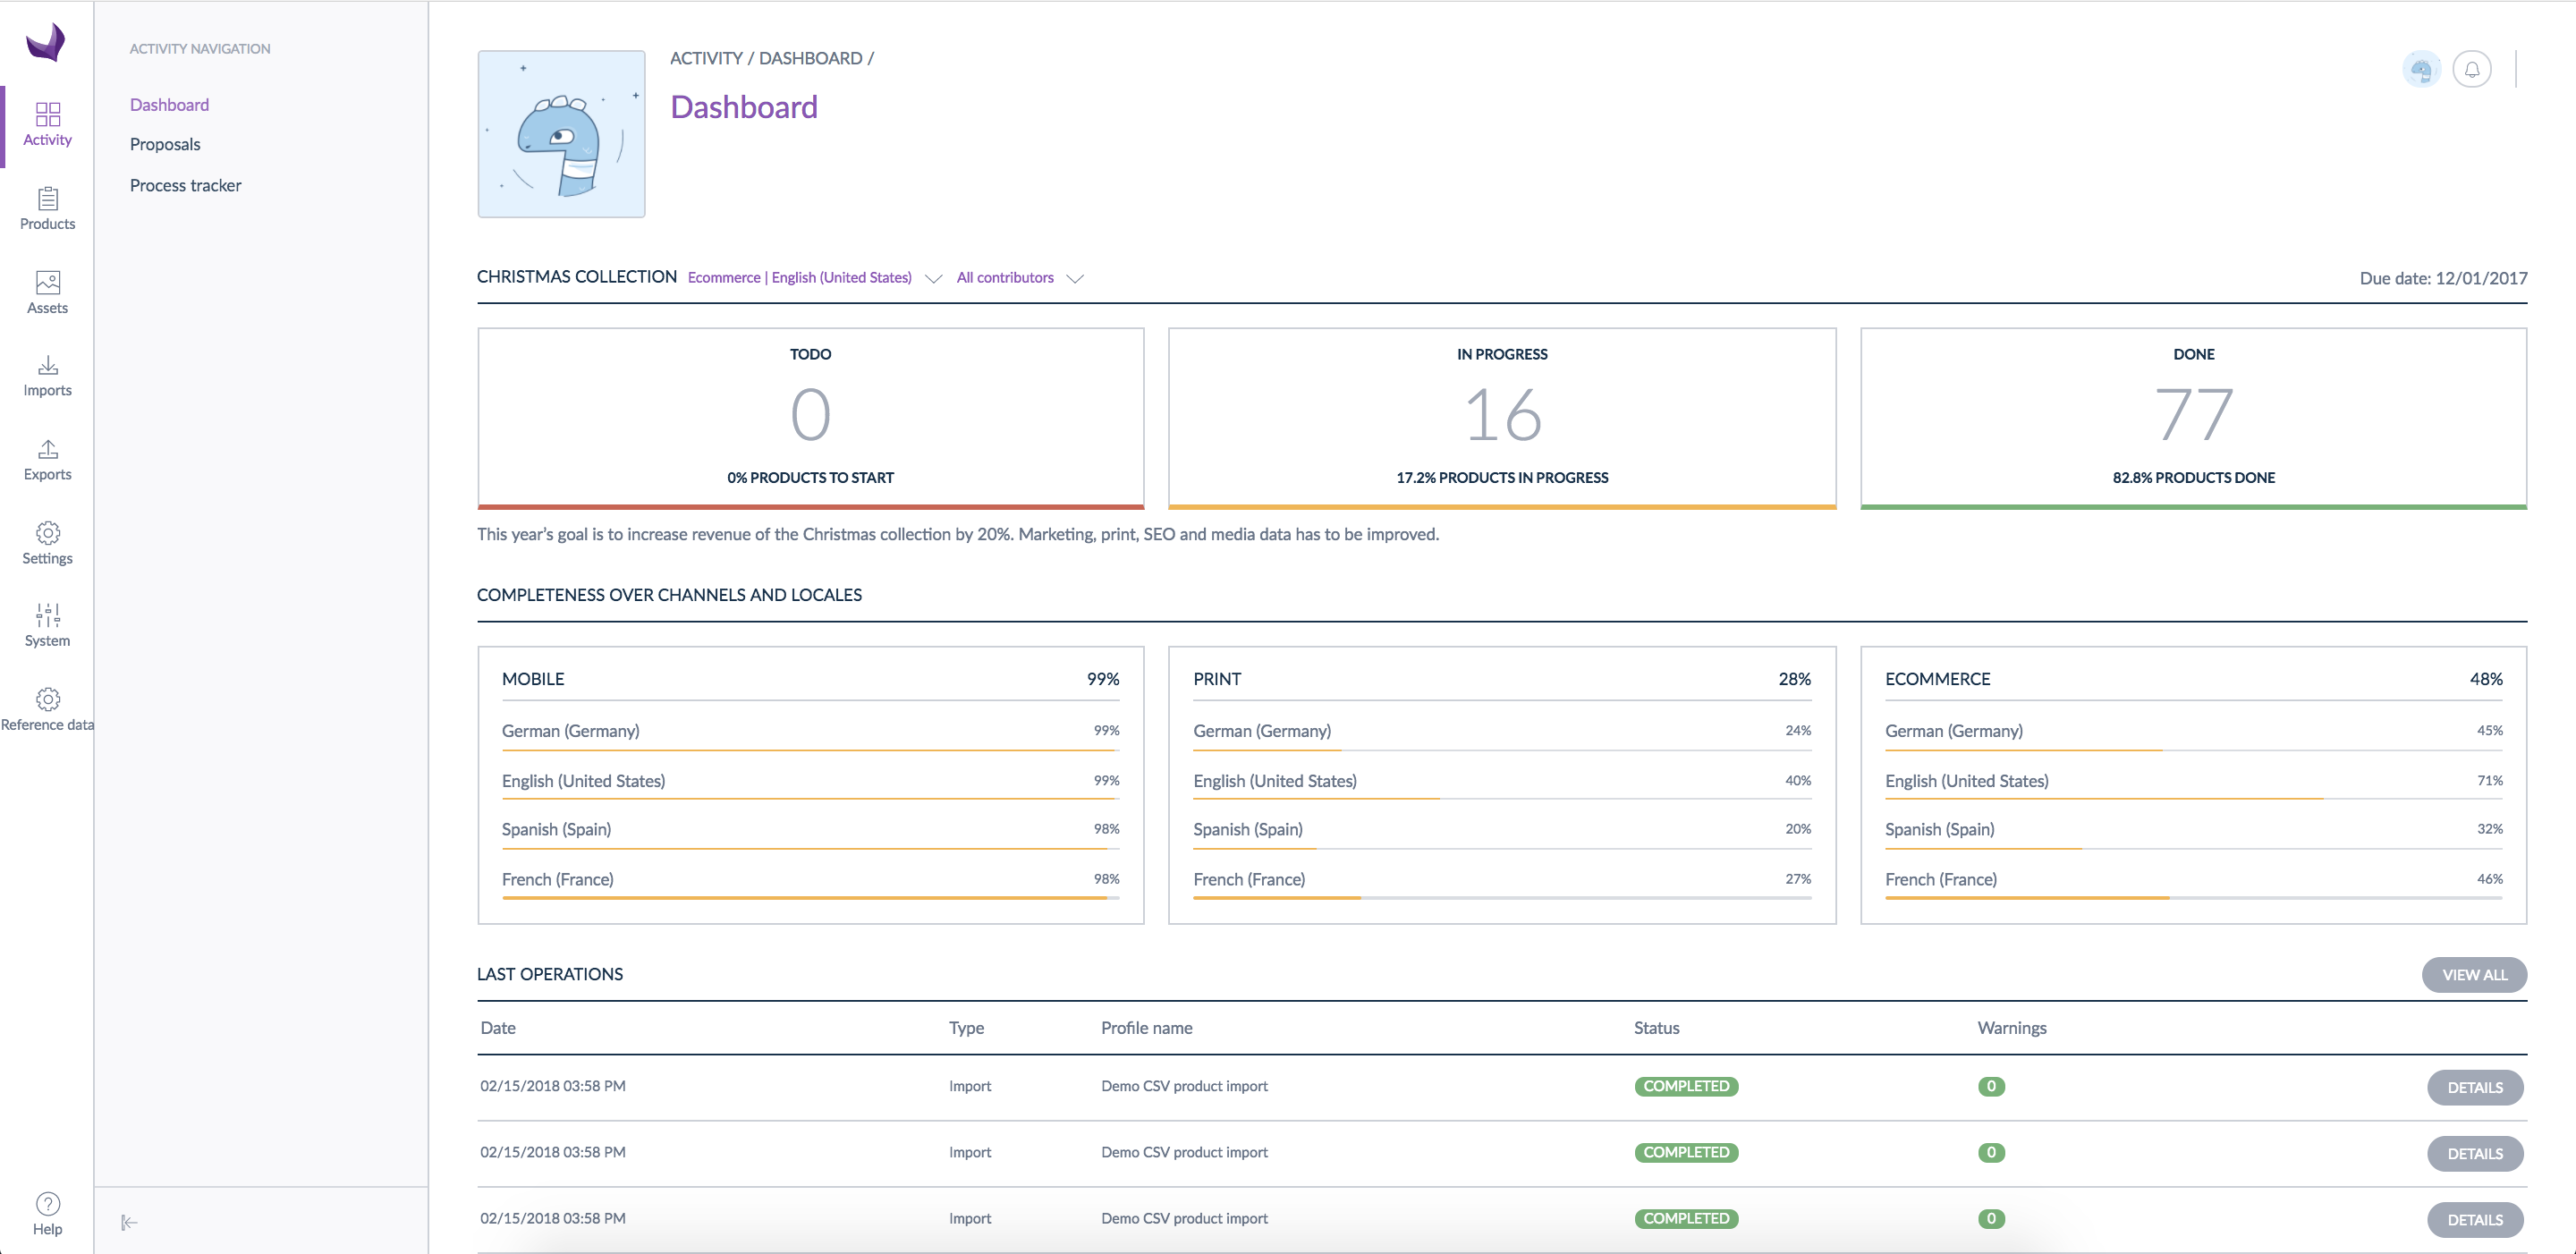Open the Process tracker page

coord(185,184)
